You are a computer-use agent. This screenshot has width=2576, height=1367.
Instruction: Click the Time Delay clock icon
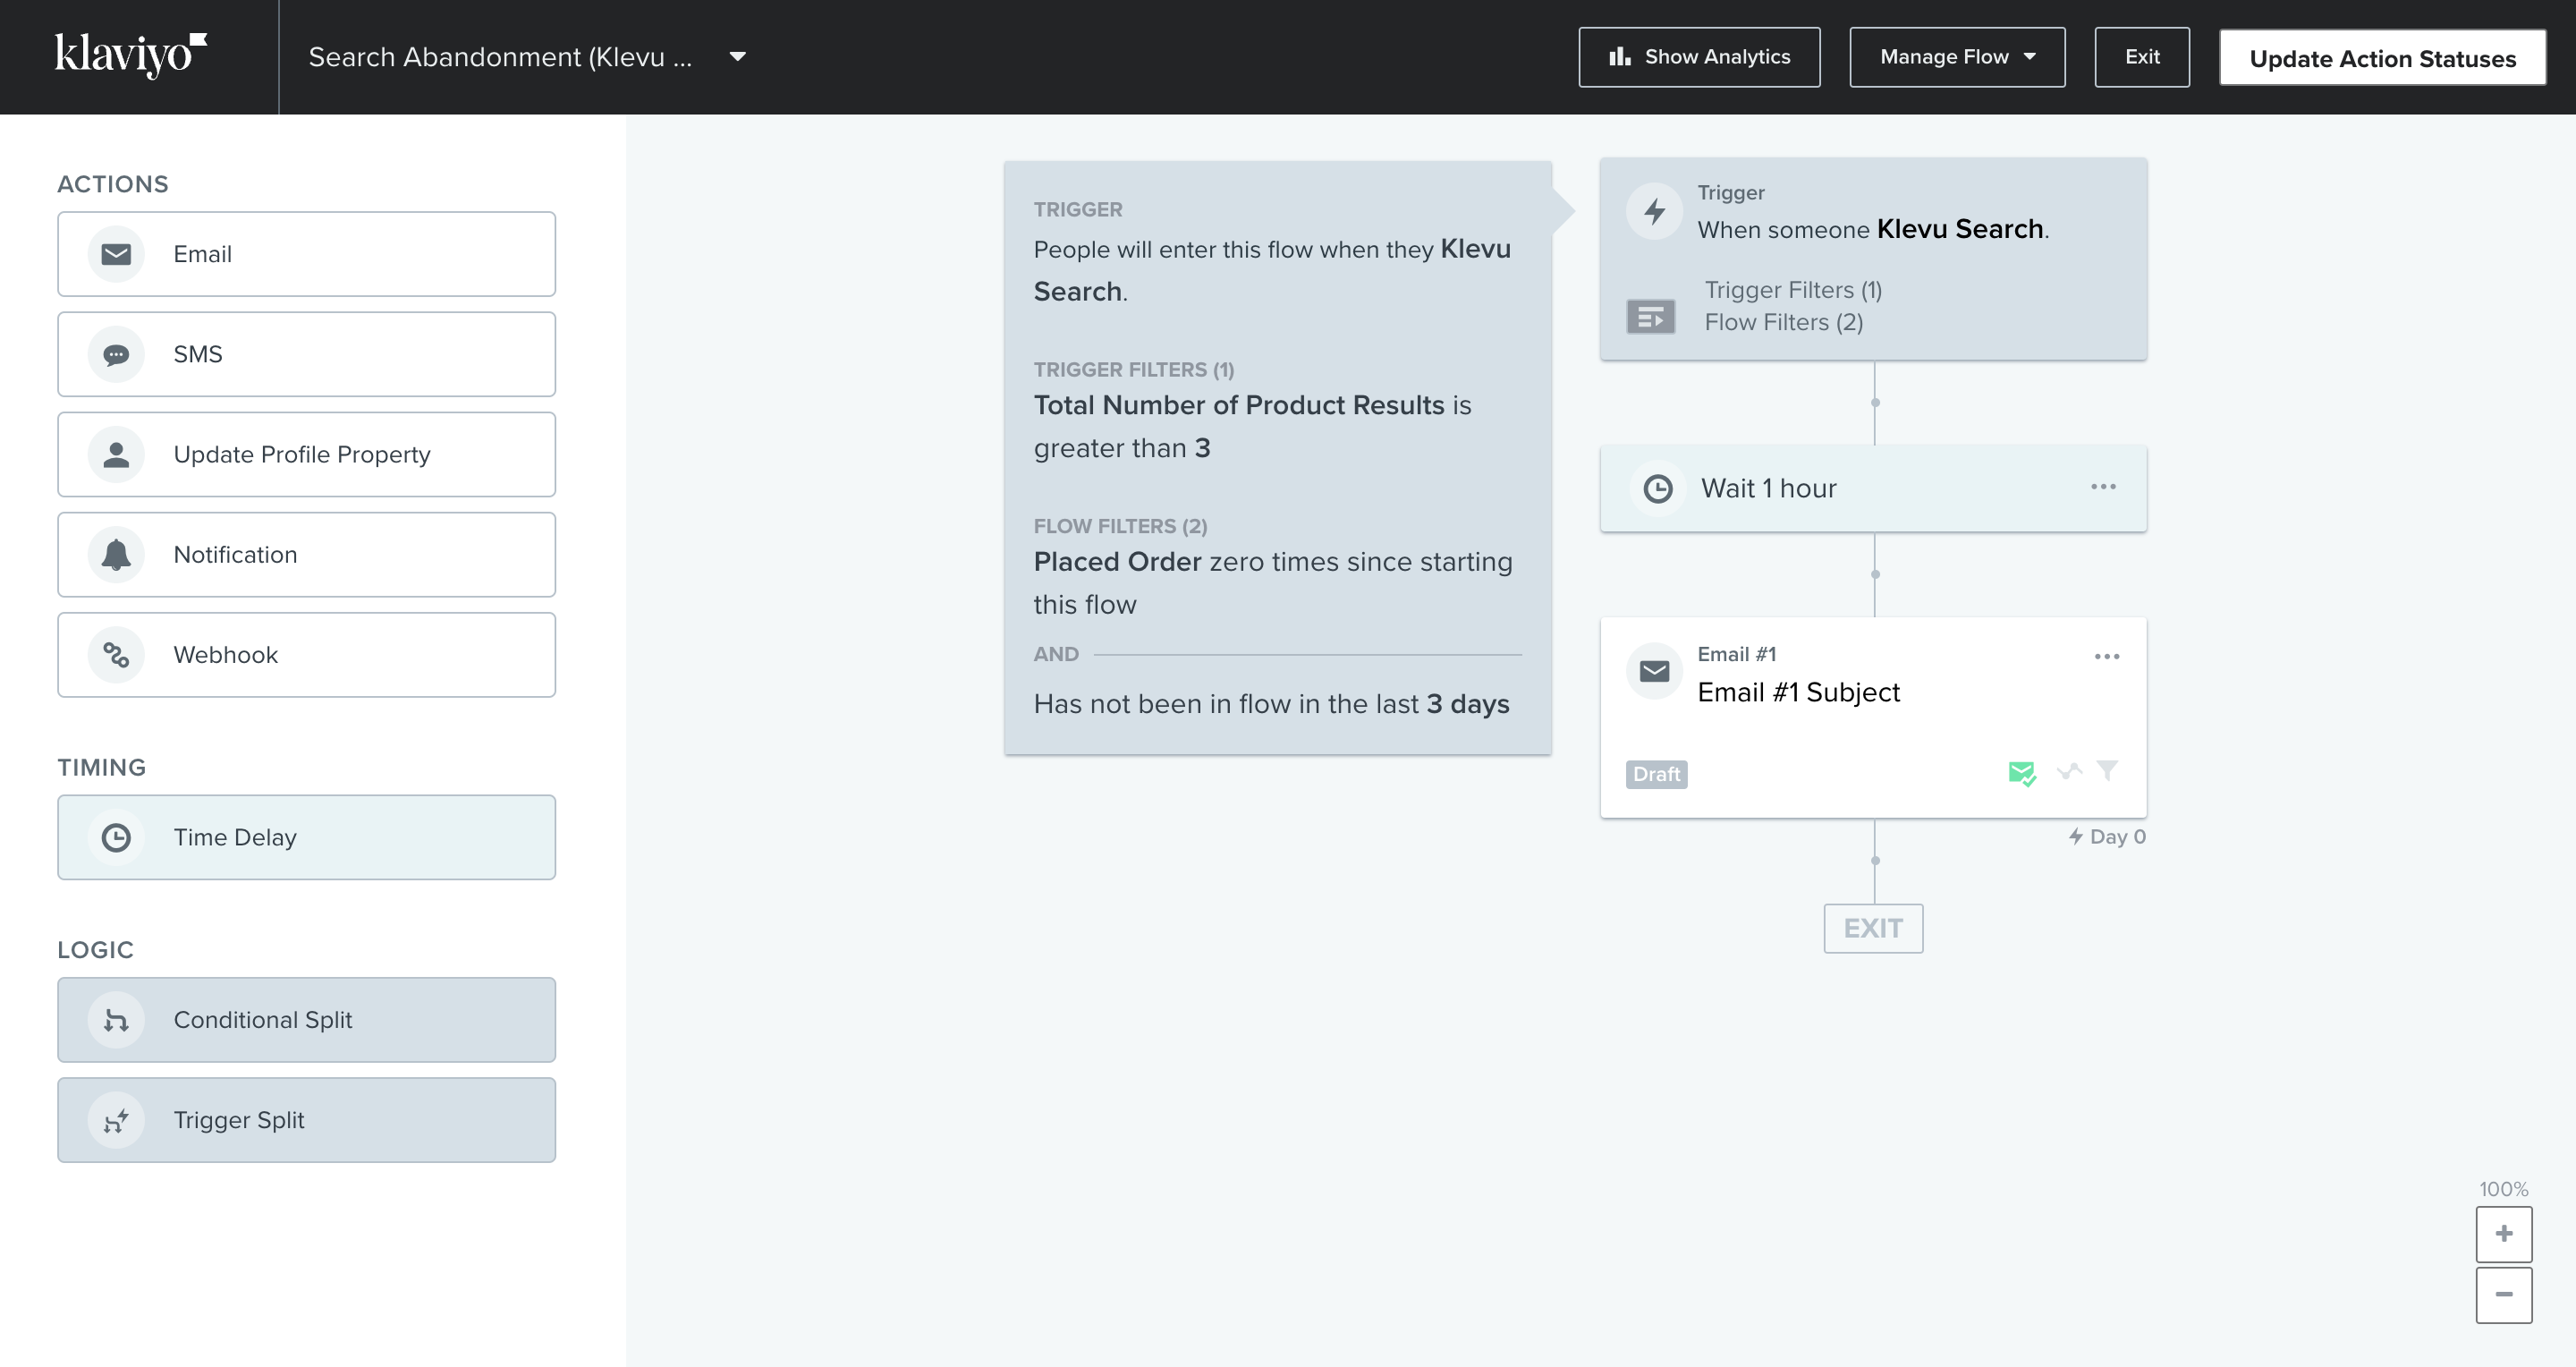[x=116, y=837]
